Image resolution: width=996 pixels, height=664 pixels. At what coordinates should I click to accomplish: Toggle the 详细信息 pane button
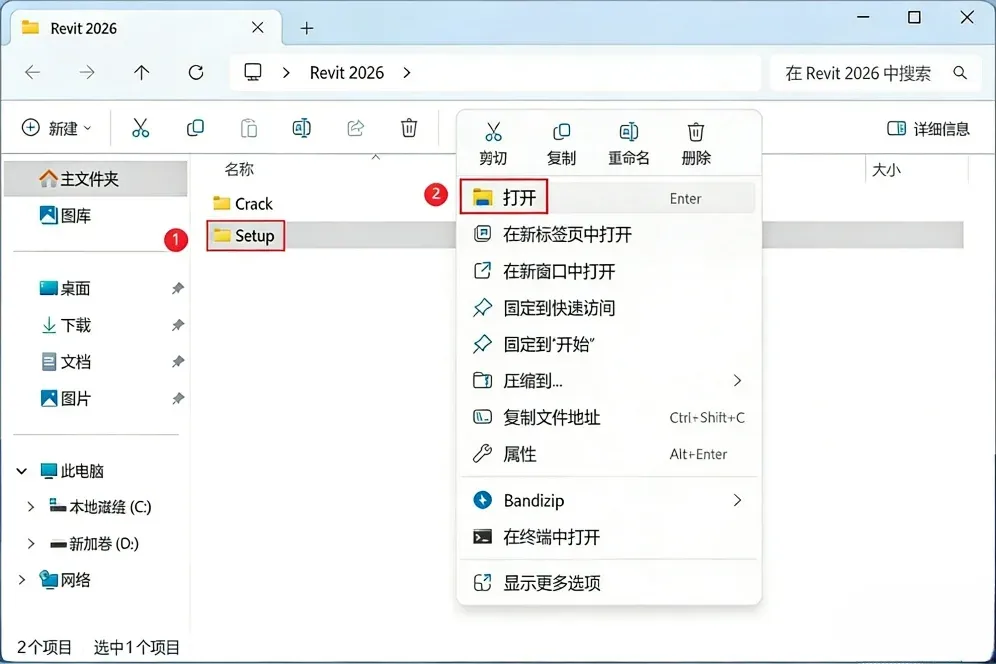tap(928, 129)
